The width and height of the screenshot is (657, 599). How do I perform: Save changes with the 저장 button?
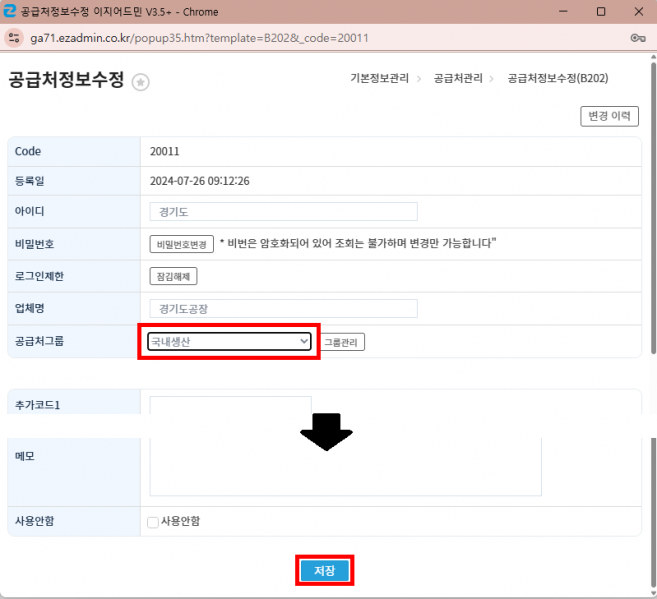click(x=325, y=571)
